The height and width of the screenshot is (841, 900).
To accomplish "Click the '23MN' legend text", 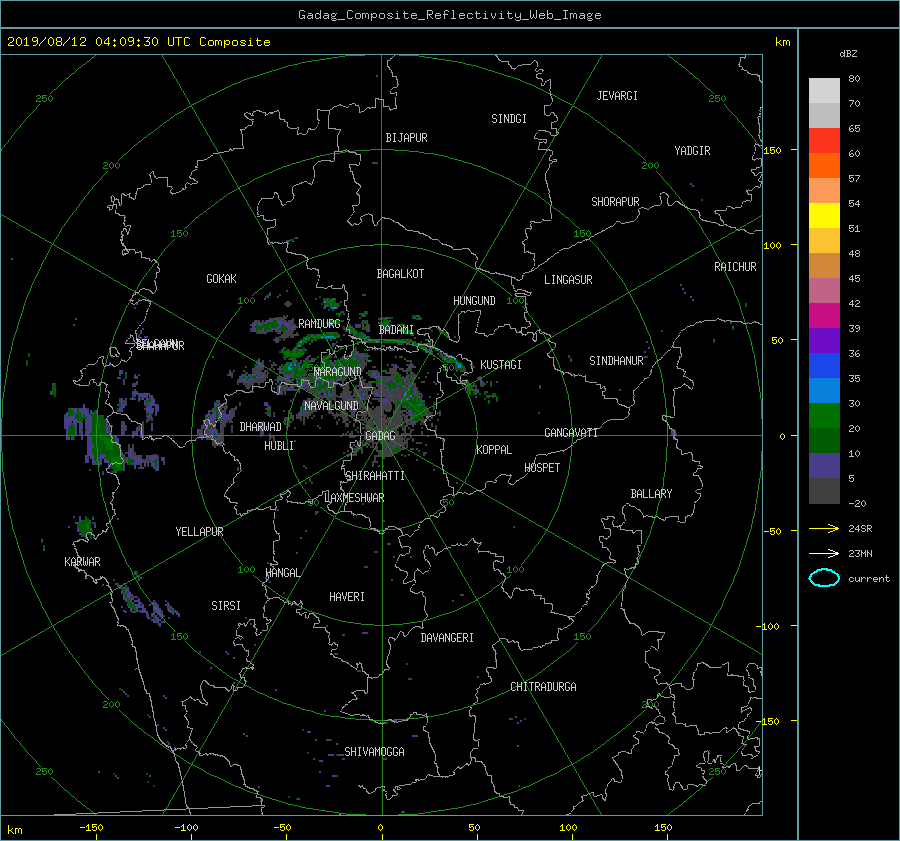I will 860,553.
